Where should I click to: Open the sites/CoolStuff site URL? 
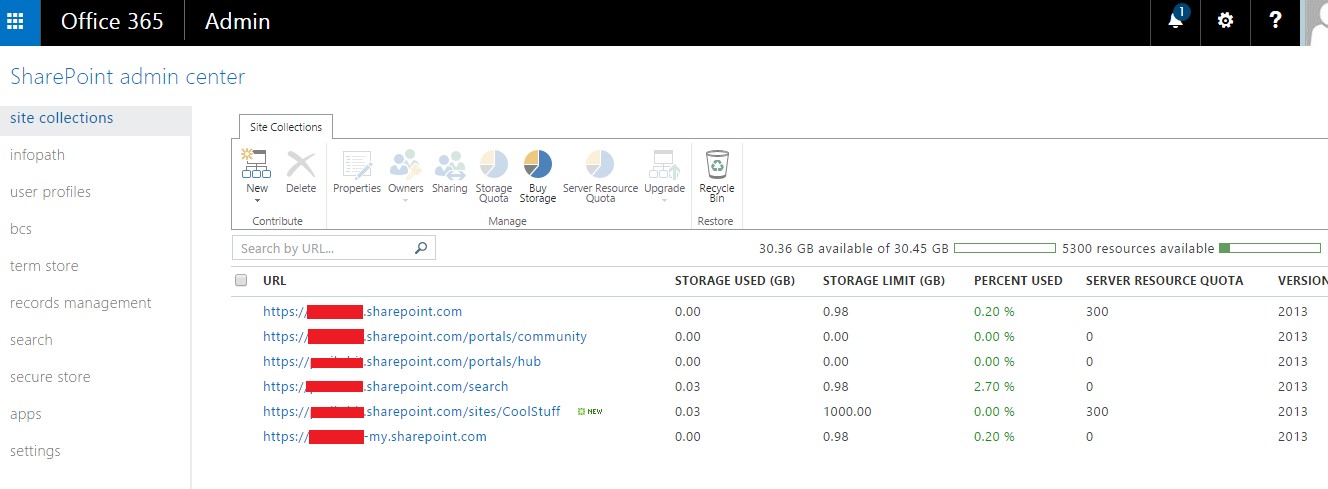coord(411,412)
